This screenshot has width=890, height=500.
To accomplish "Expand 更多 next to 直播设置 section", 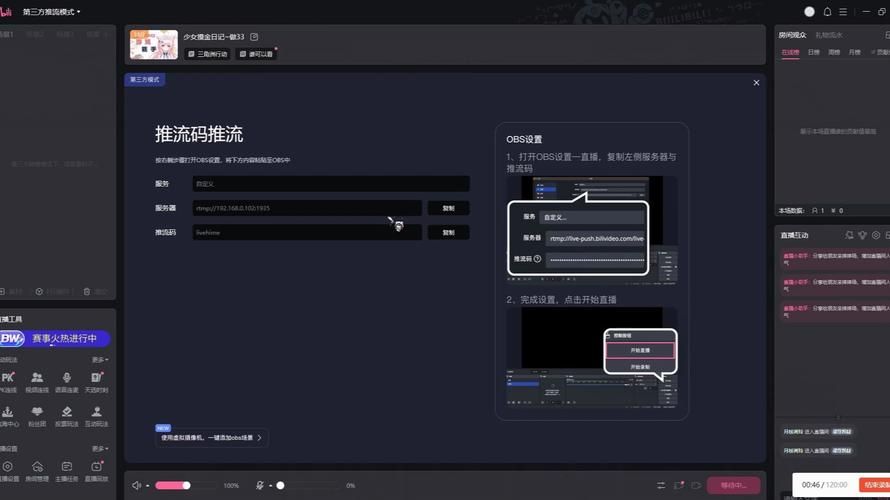I will tap(100, 449).
